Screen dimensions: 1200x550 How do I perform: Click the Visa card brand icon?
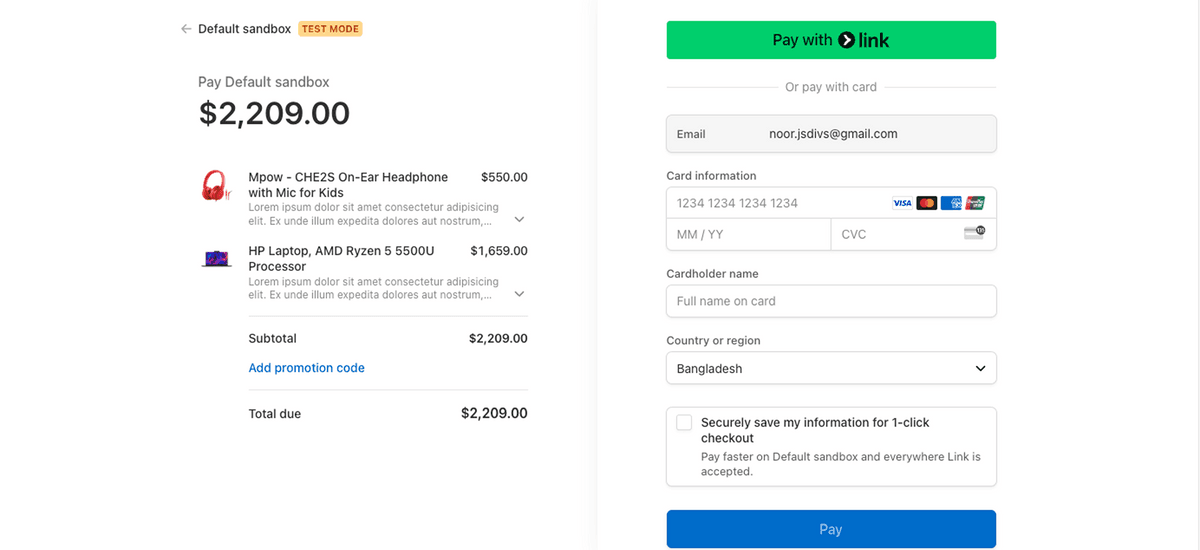click(x=902, y=203)
